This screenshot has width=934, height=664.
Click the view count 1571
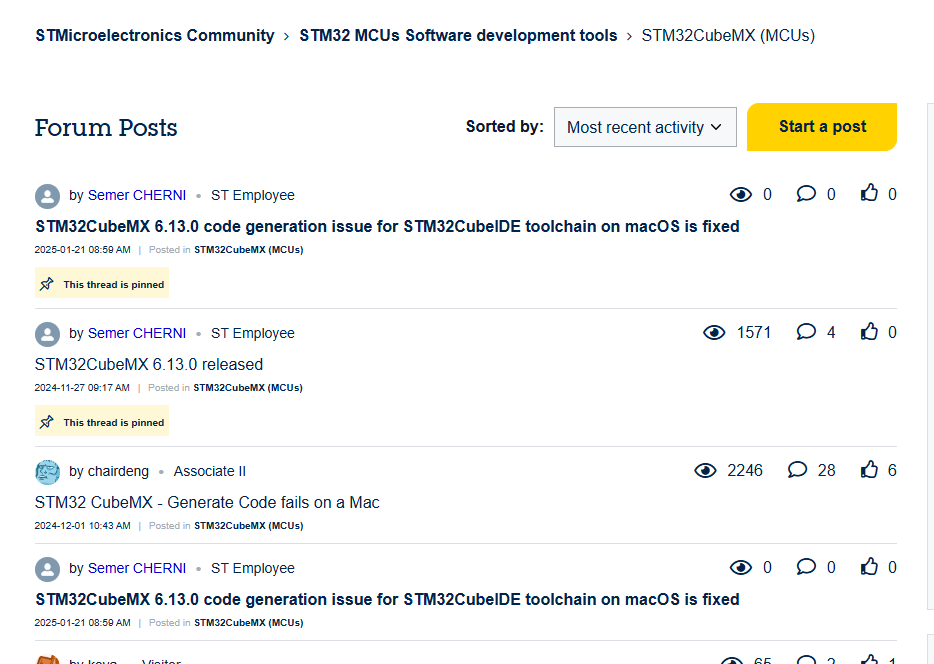tap(754, 333)
